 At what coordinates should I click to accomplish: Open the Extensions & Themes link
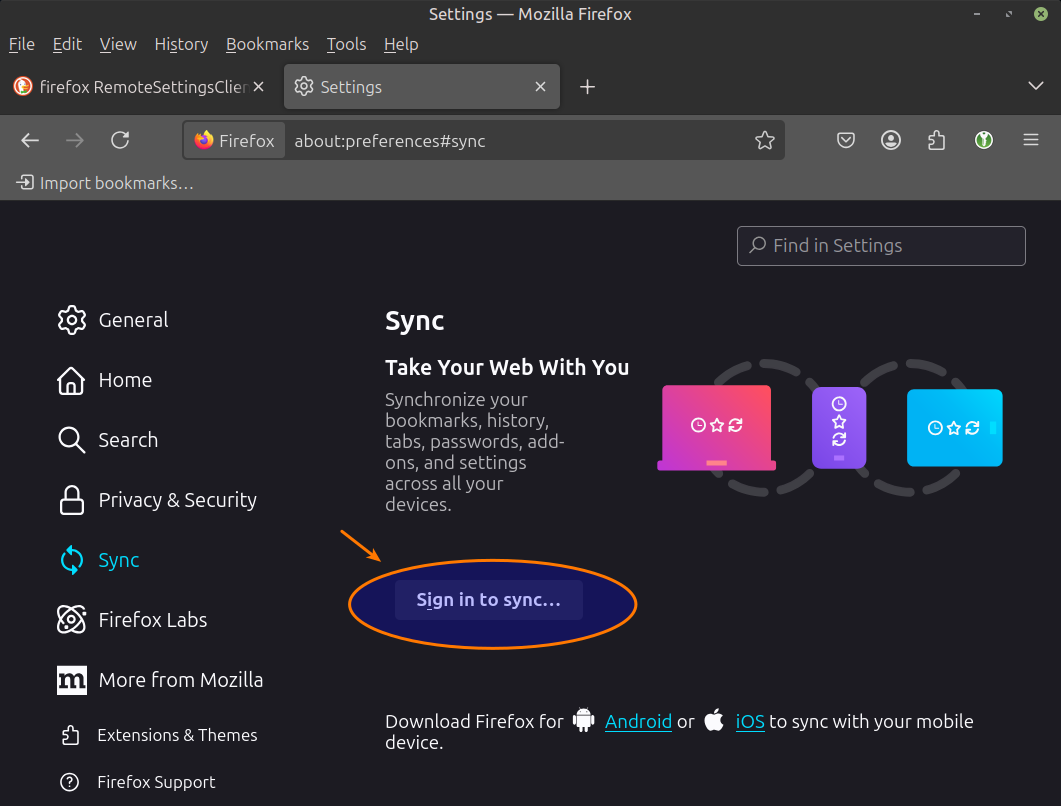click(159, 735)
